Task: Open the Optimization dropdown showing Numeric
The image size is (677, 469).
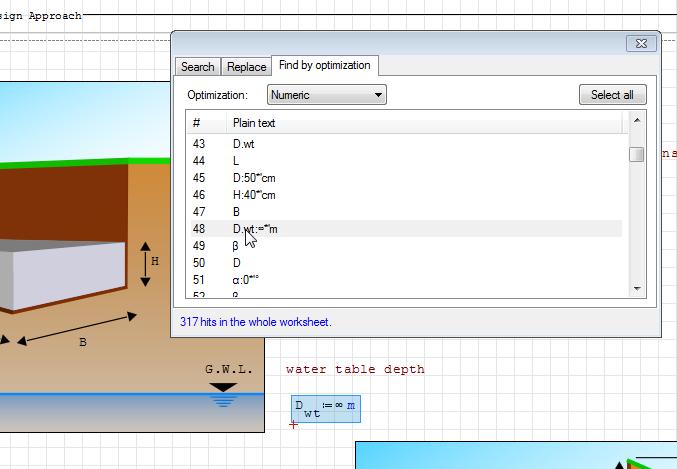Action: tap(326, 95)
